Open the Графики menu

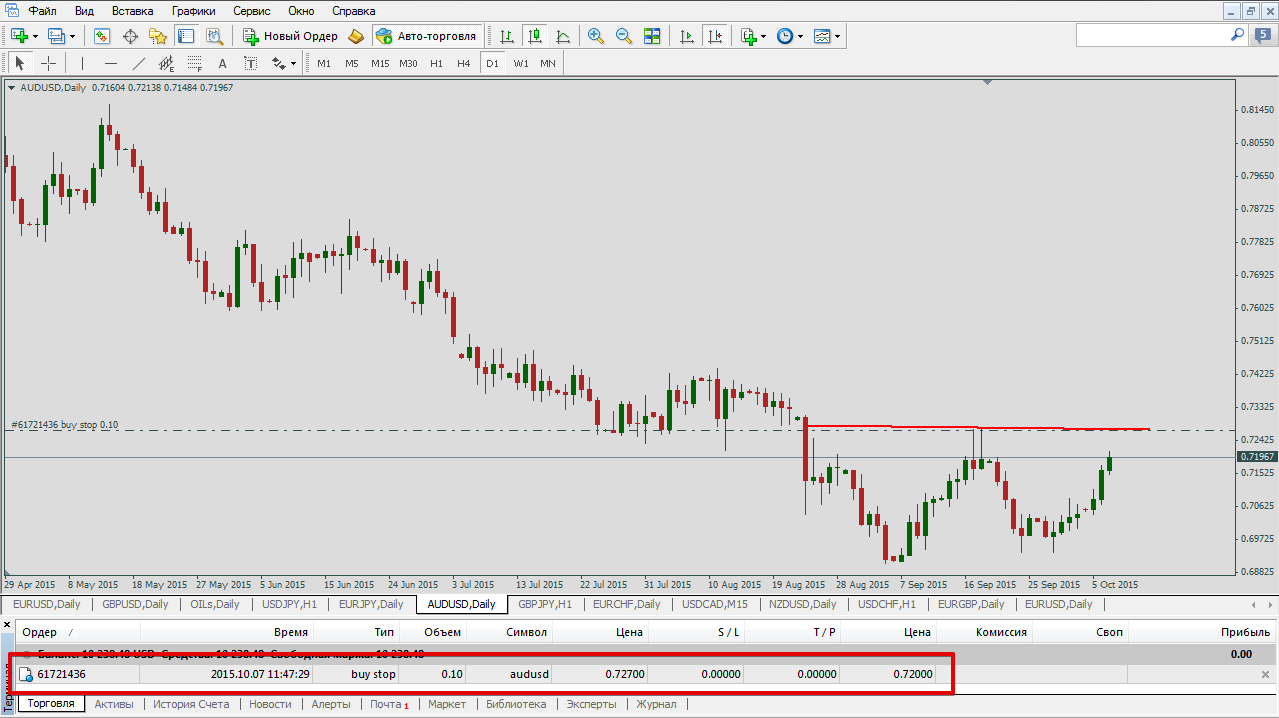coord(192,11)
